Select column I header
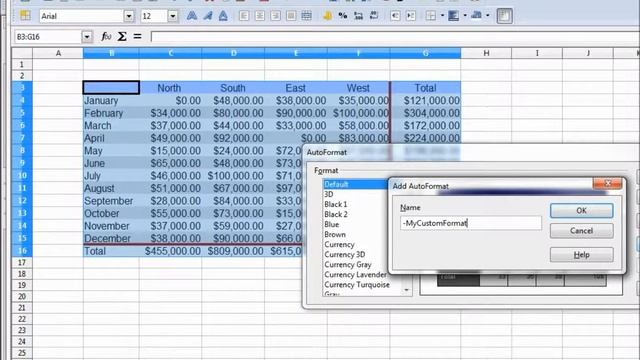Screen dimensions: 640x360 click(x=537, y=53)
